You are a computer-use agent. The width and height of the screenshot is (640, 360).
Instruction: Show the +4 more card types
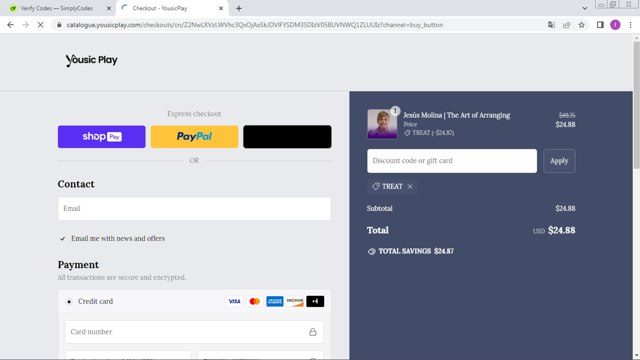pyautogui.click(x=315, y=301)
